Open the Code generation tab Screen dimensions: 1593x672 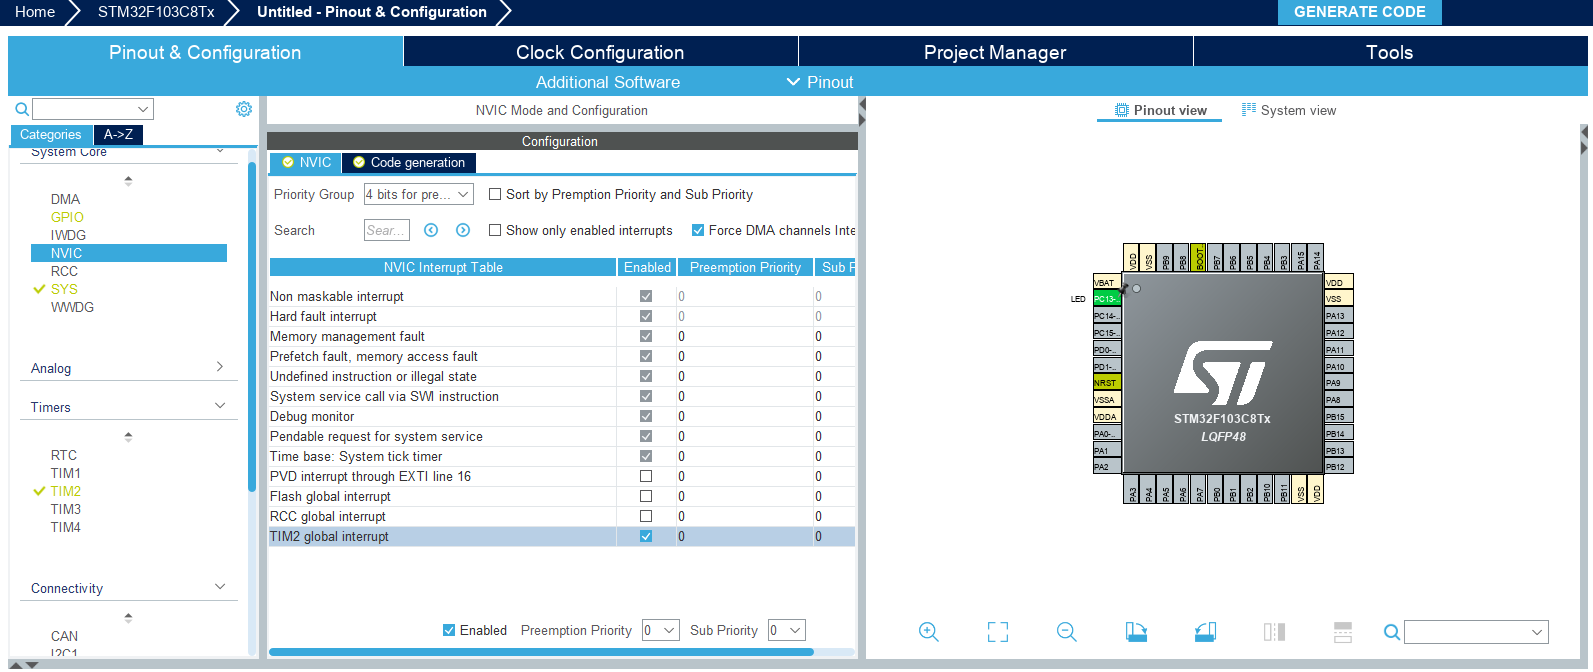pyautogui.click(x=409, y=162)
